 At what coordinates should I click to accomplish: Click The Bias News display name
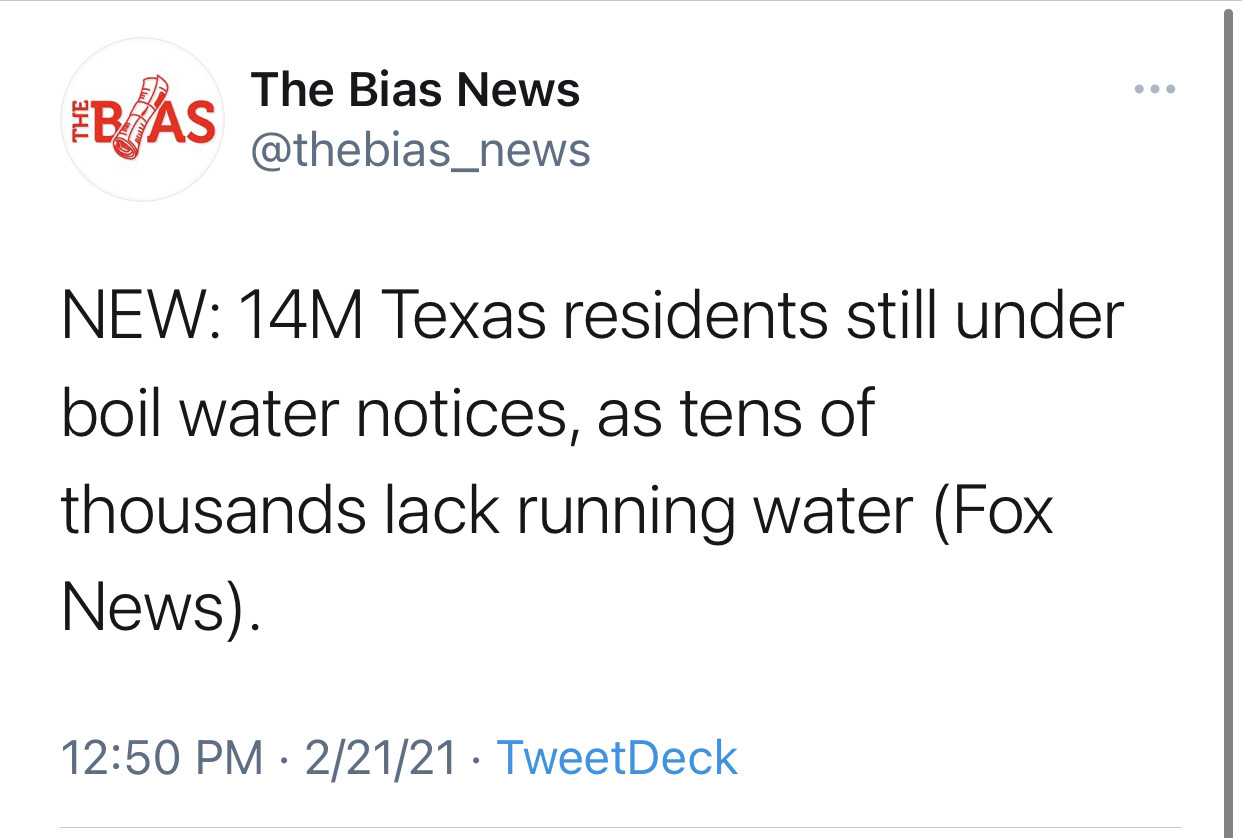(x=415, y=91)
